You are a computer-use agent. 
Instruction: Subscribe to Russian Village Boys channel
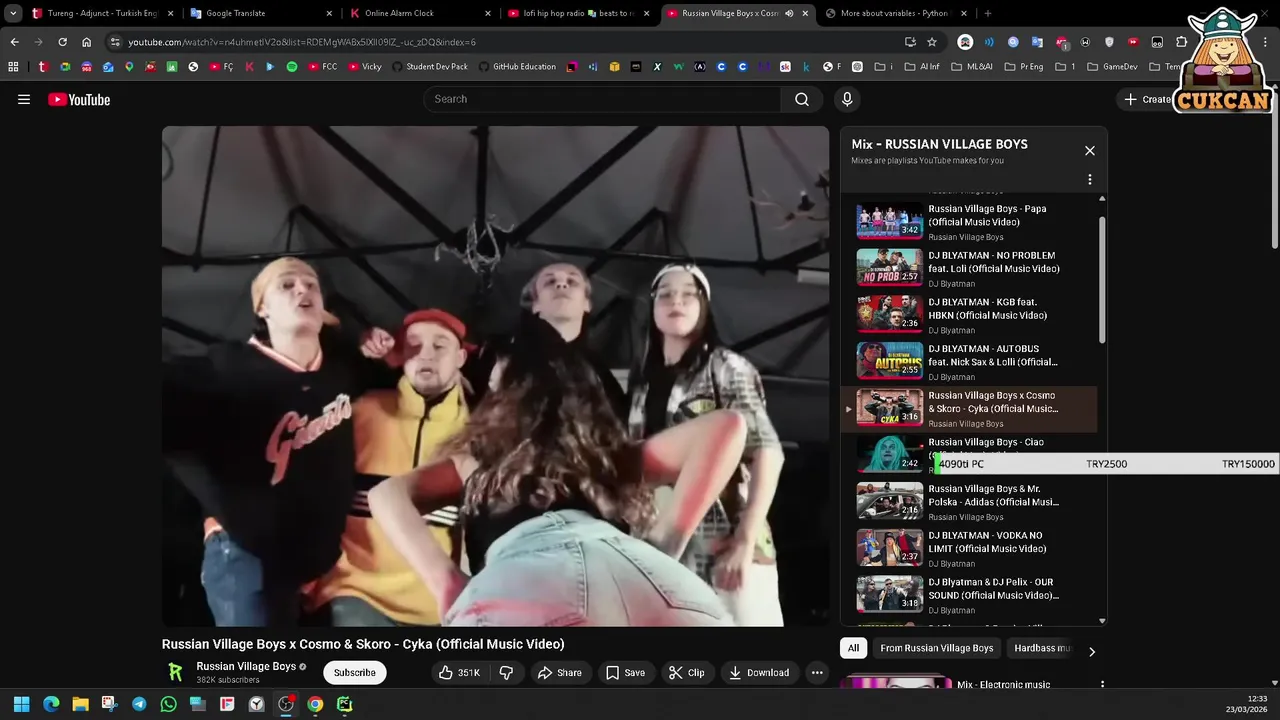click(x=354, y=673)
